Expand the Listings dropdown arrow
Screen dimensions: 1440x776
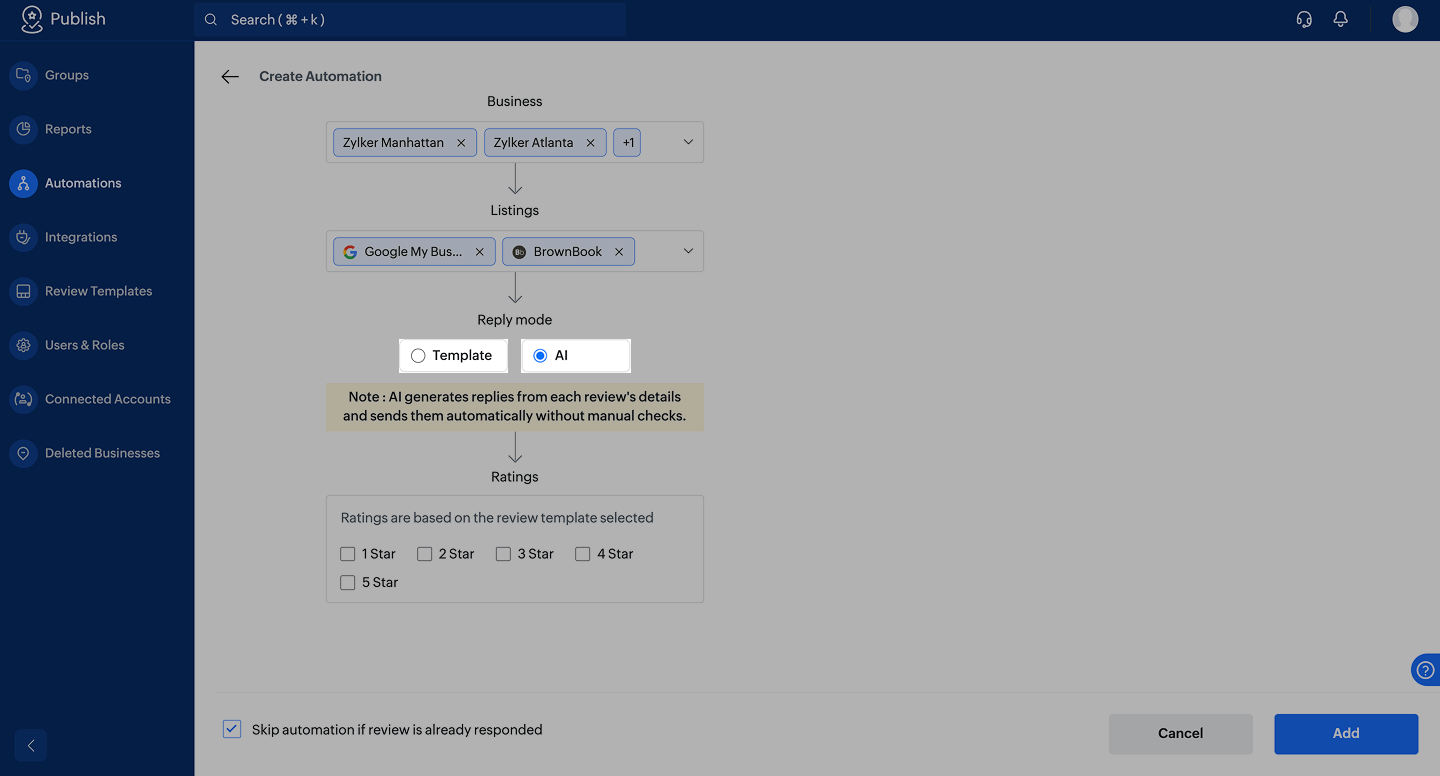coord(688,251)
